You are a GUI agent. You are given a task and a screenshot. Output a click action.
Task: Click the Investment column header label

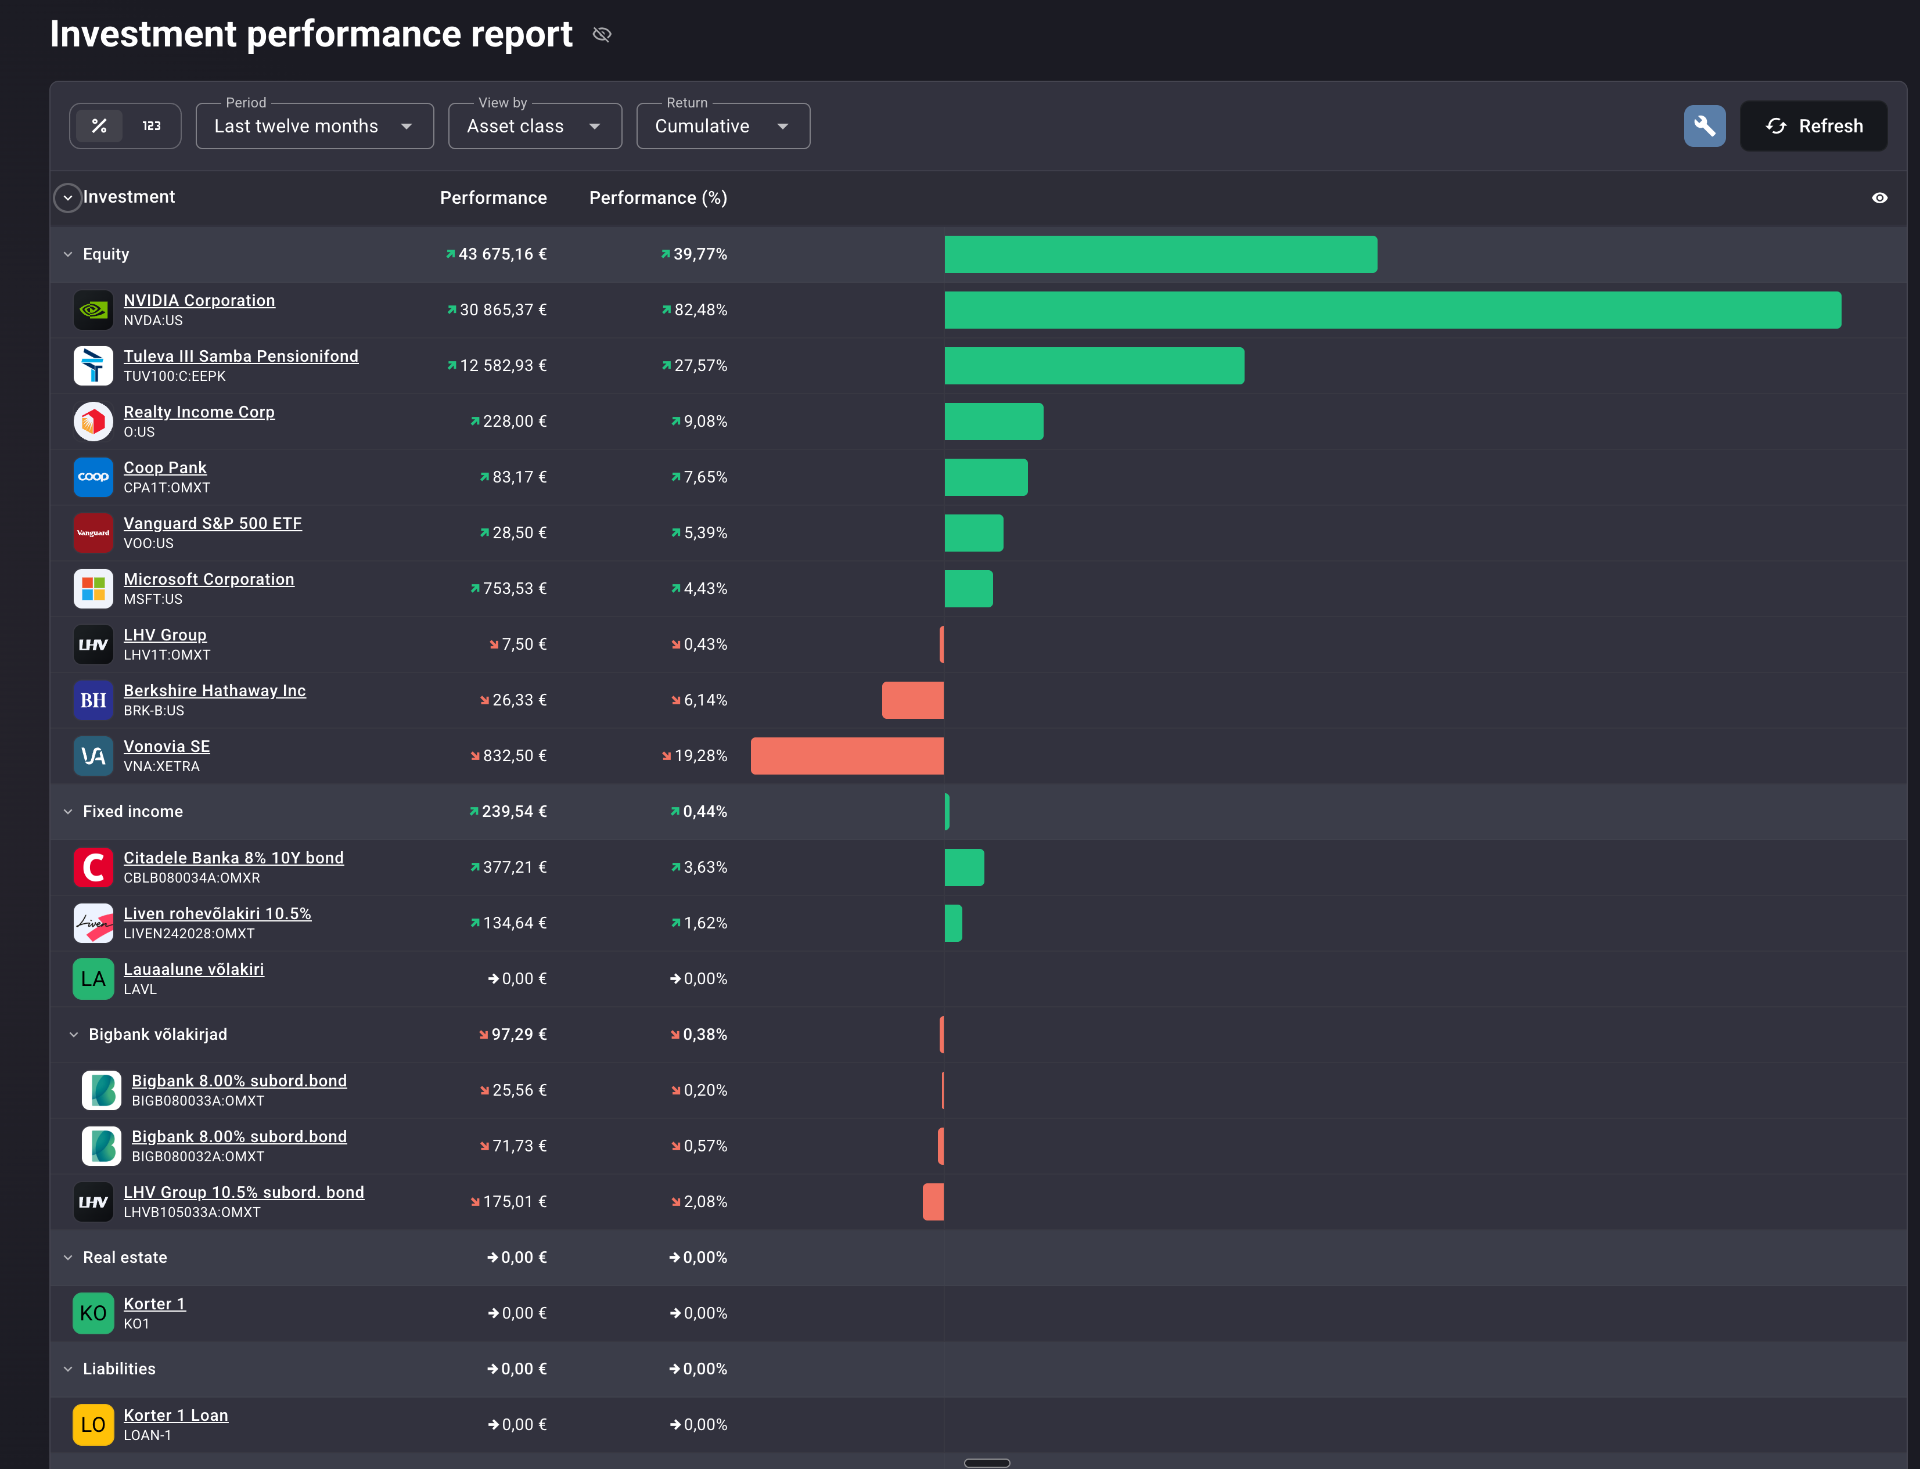tap(129, 197)
